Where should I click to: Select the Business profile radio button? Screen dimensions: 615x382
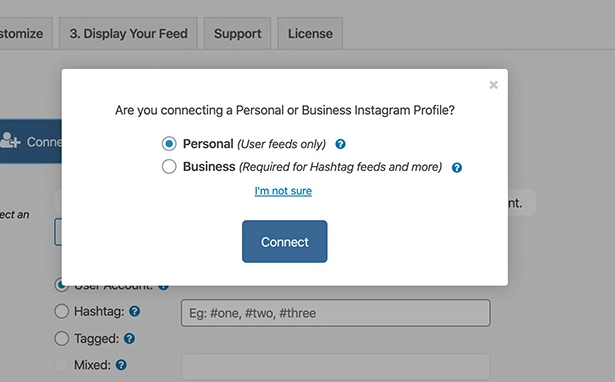[169, 166]
